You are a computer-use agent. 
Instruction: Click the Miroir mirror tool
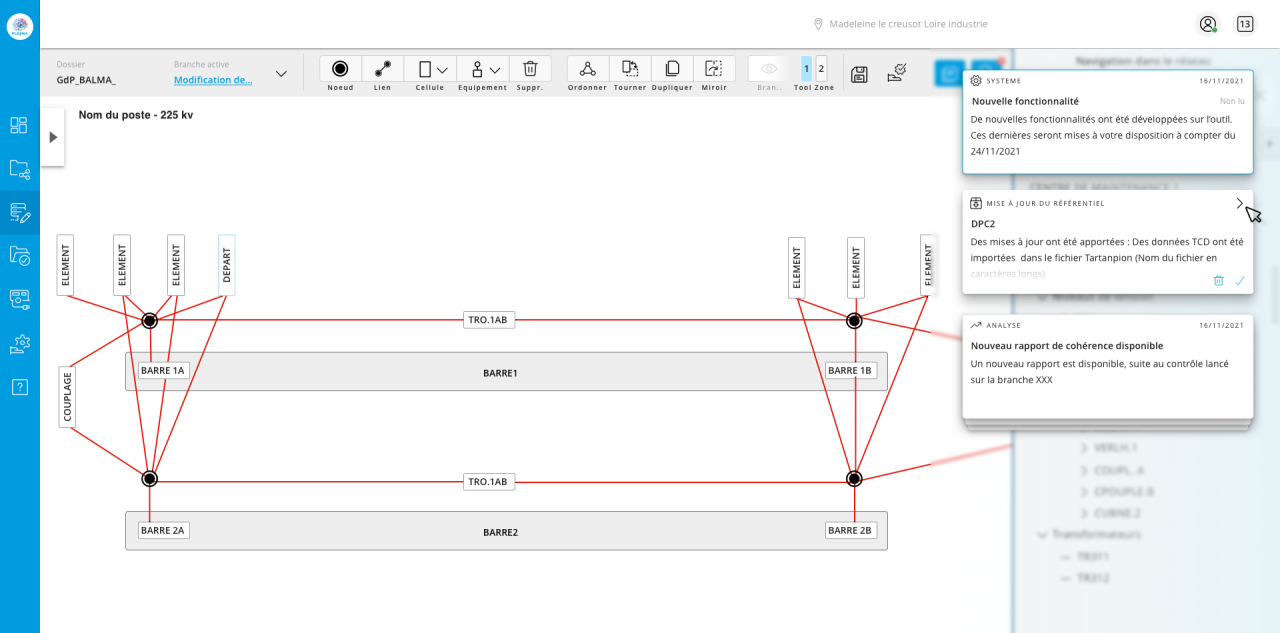[x=714, y=69]
